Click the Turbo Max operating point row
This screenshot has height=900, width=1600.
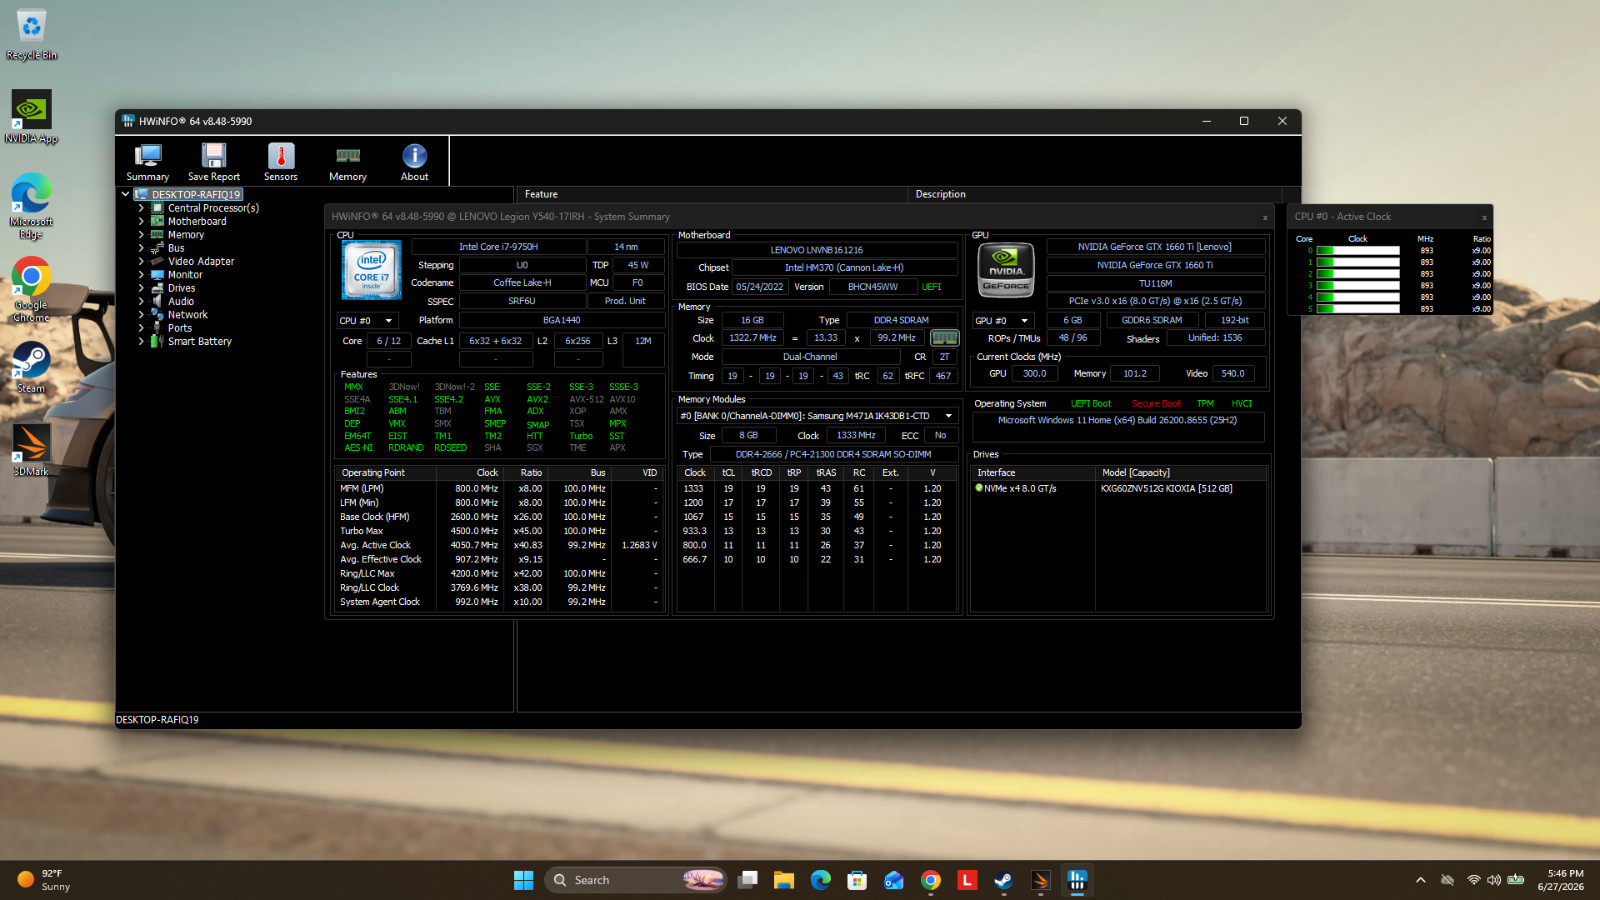coord(499,531)
